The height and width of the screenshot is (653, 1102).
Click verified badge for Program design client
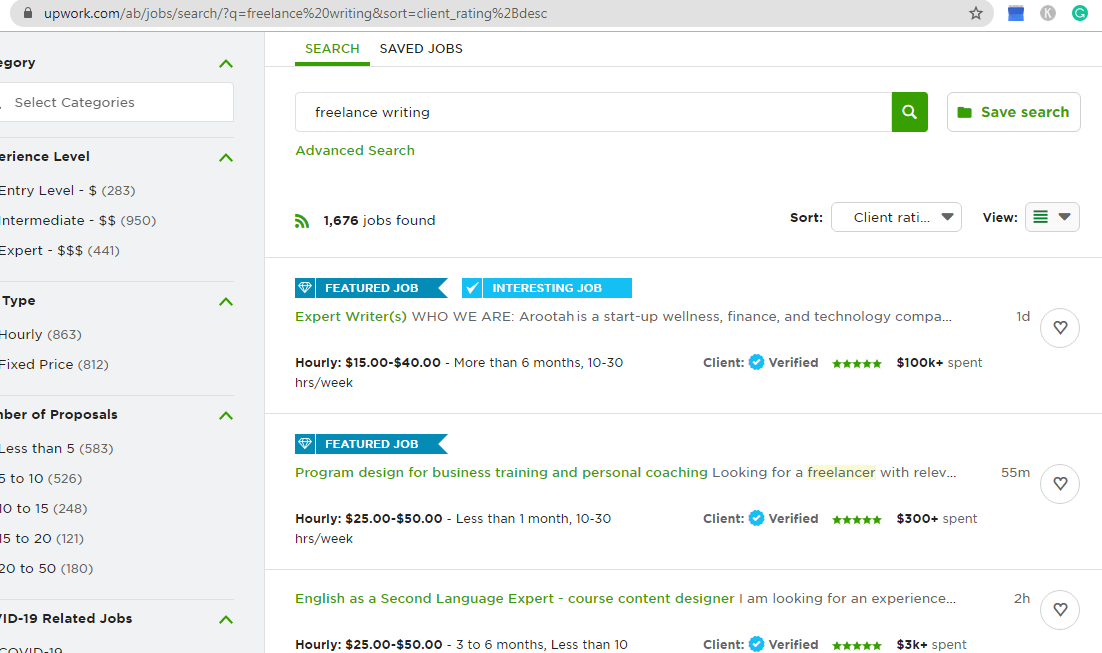point(756,519)
